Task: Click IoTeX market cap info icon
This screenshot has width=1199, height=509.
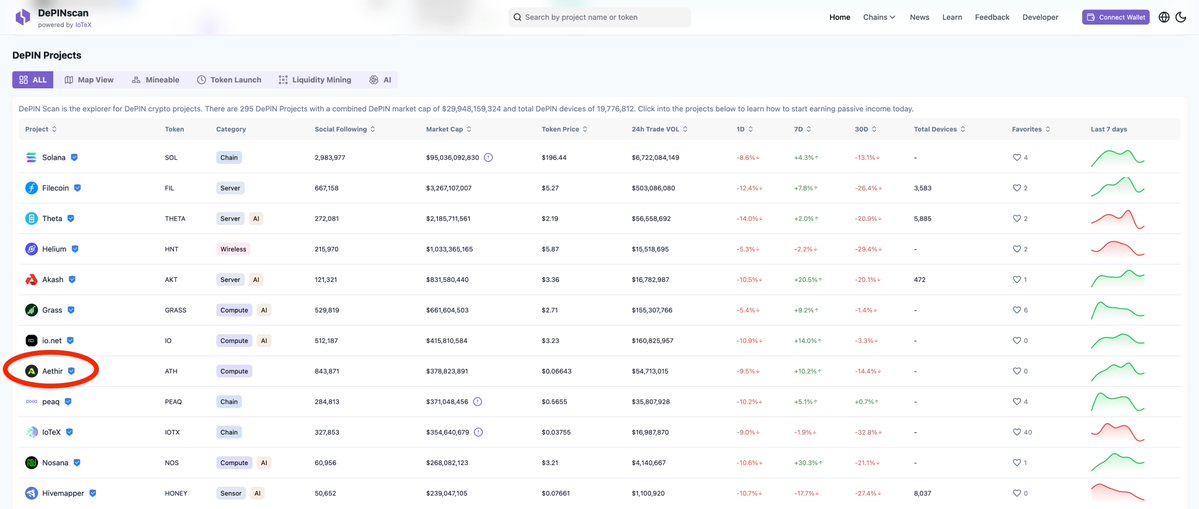Action: 478,432
